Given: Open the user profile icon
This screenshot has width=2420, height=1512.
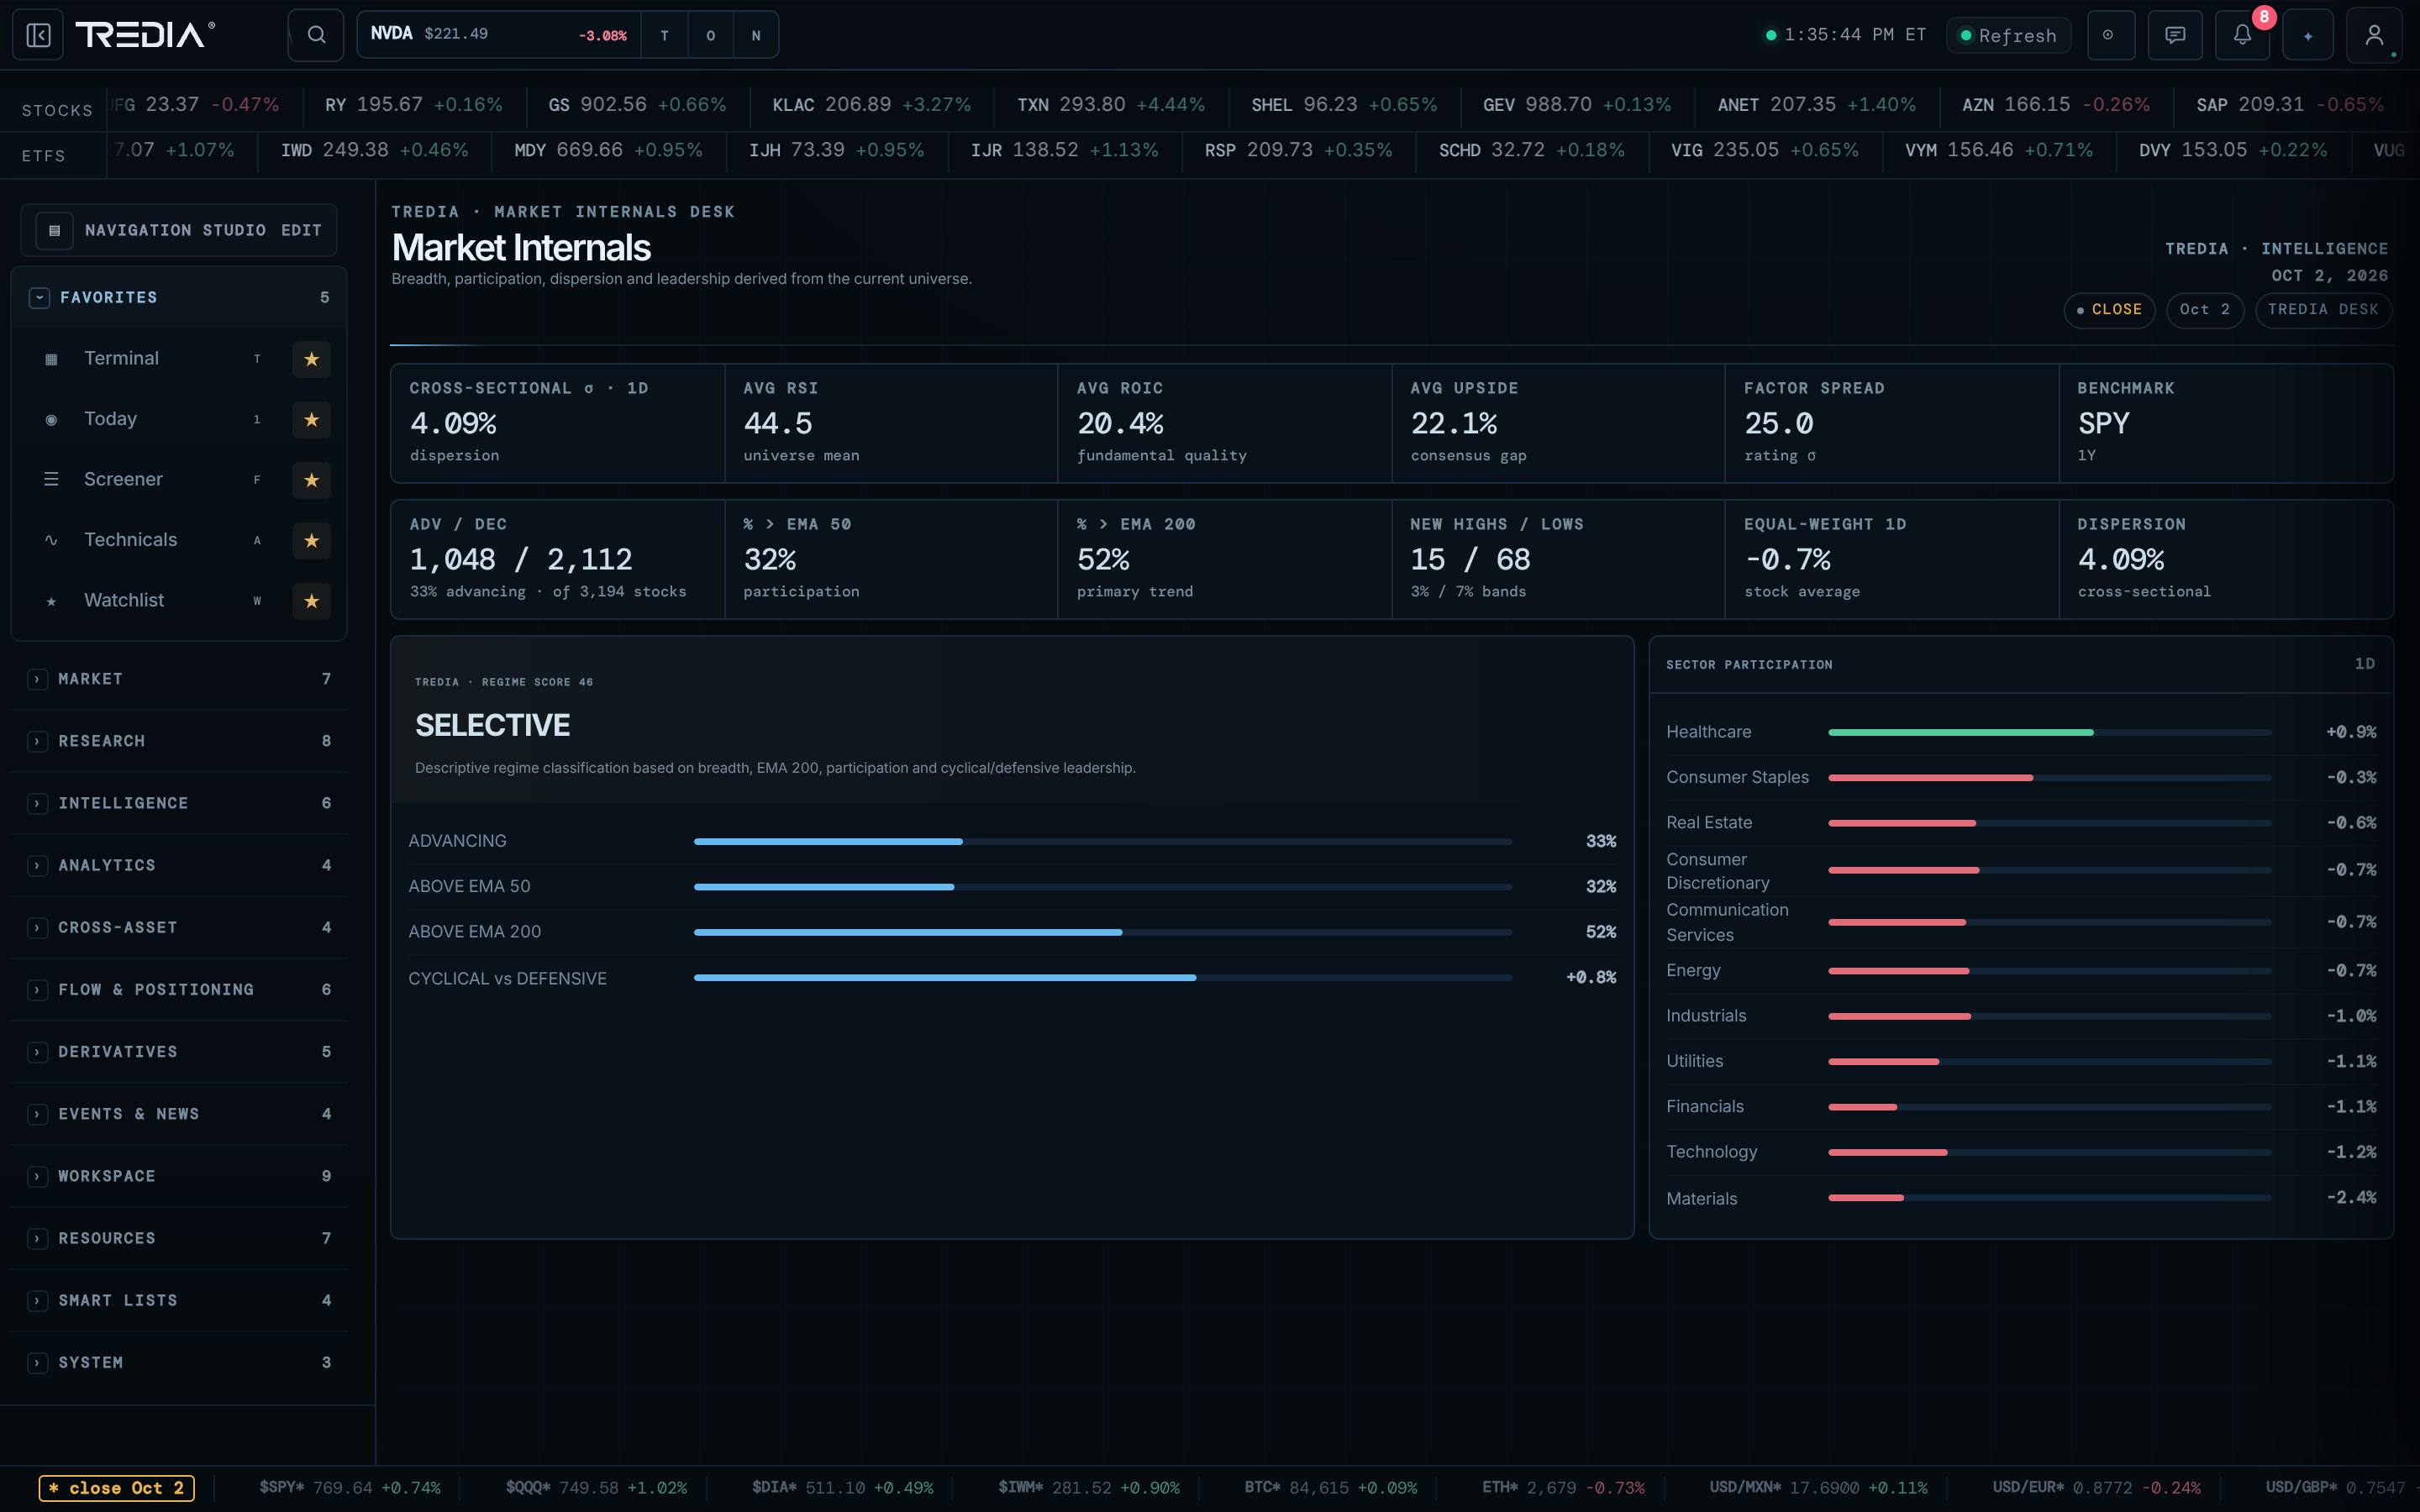Looking at the screenshot, I should [x=2374, y=35].
